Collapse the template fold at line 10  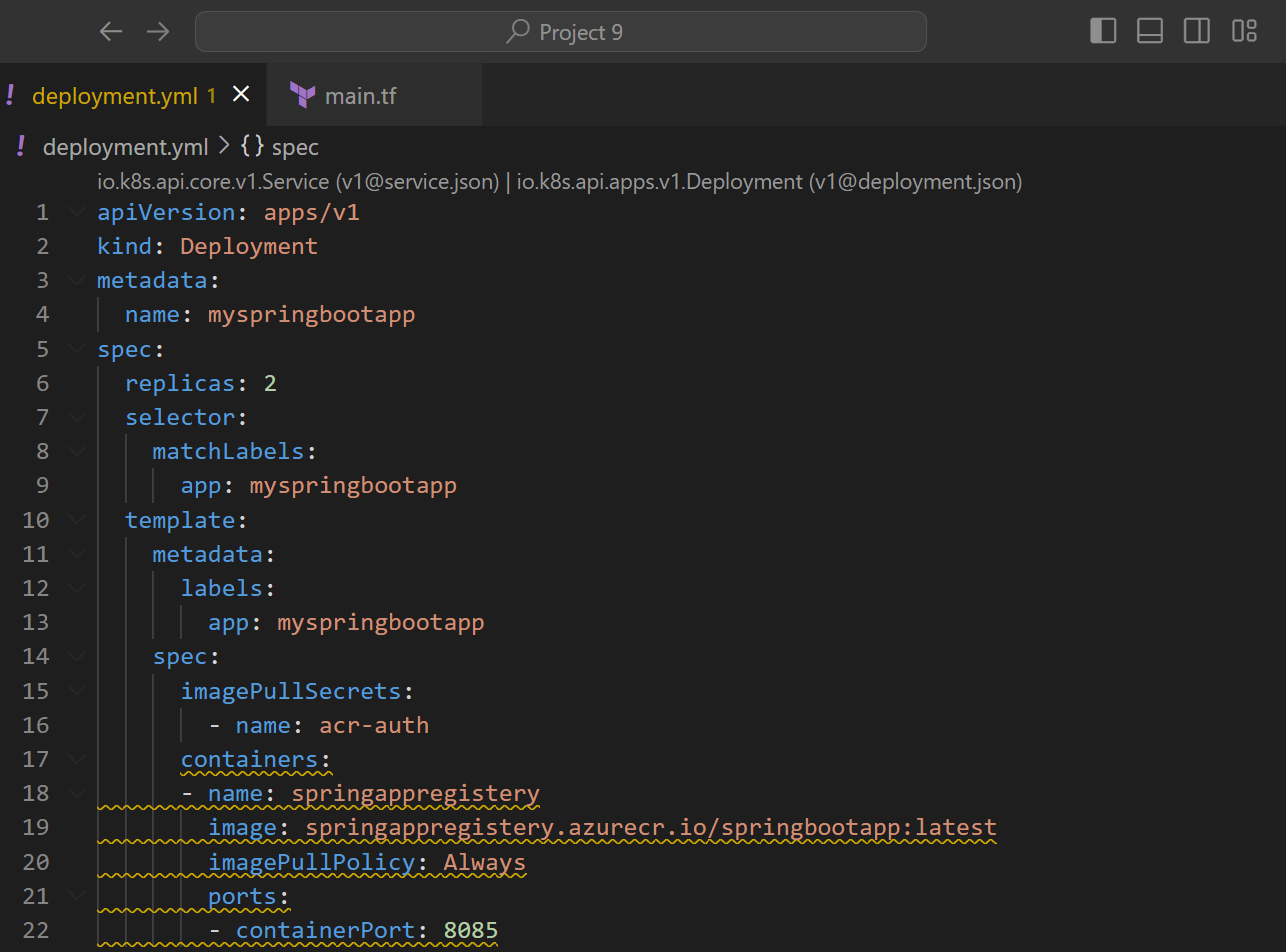point(77,520)
